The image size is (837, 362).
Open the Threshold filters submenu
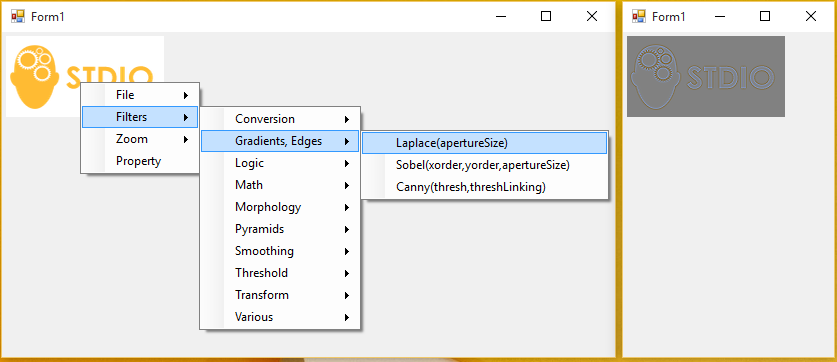tap(280, 273)
